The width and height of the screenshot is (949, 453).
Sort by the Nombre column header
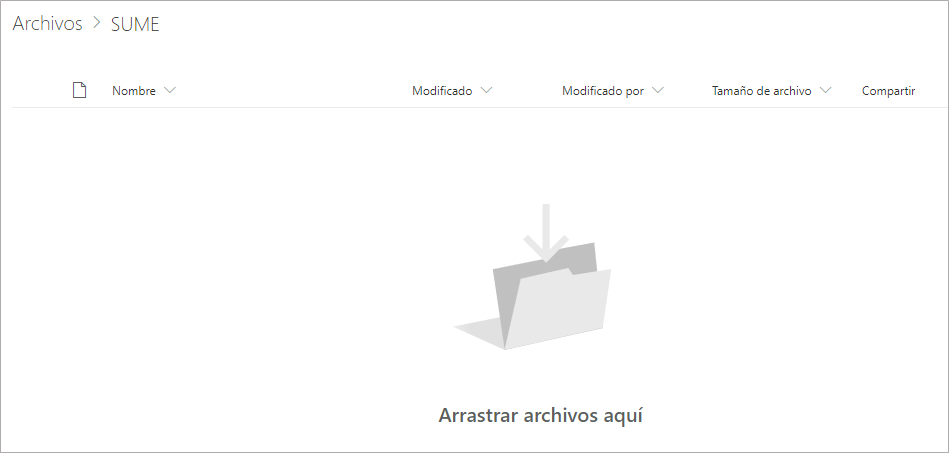pos(134,91)
